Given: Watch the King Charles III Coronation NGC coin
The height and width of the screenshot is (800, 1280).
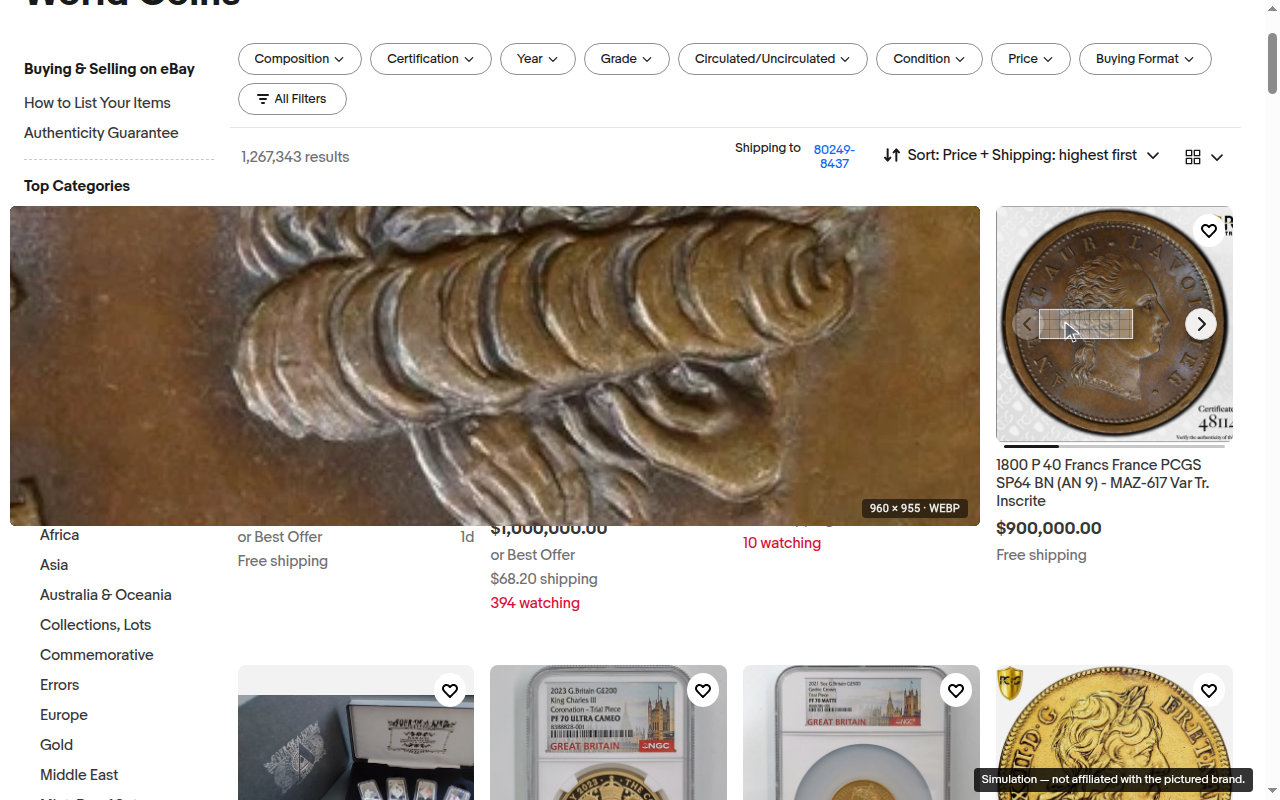Looking at the screenshot, I should click(x=703, y=690).
